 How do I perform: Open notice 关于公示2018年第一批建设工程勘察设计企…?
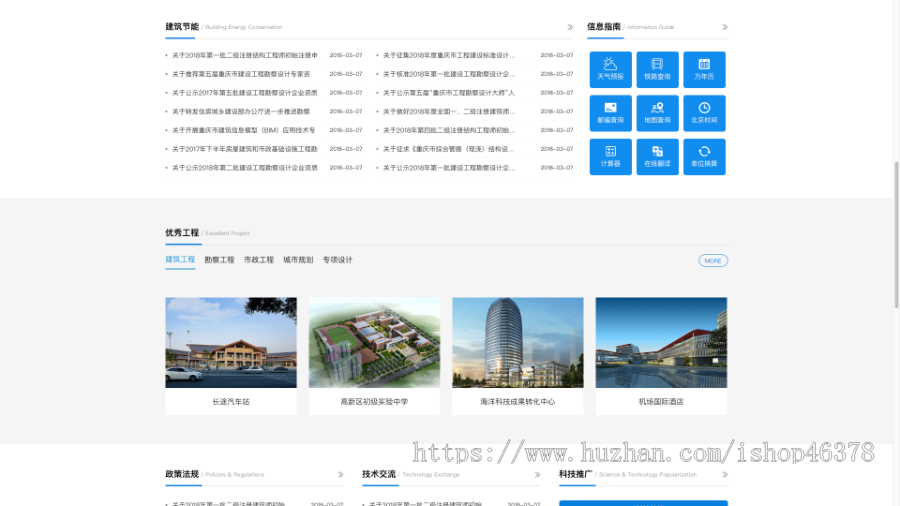449,168
